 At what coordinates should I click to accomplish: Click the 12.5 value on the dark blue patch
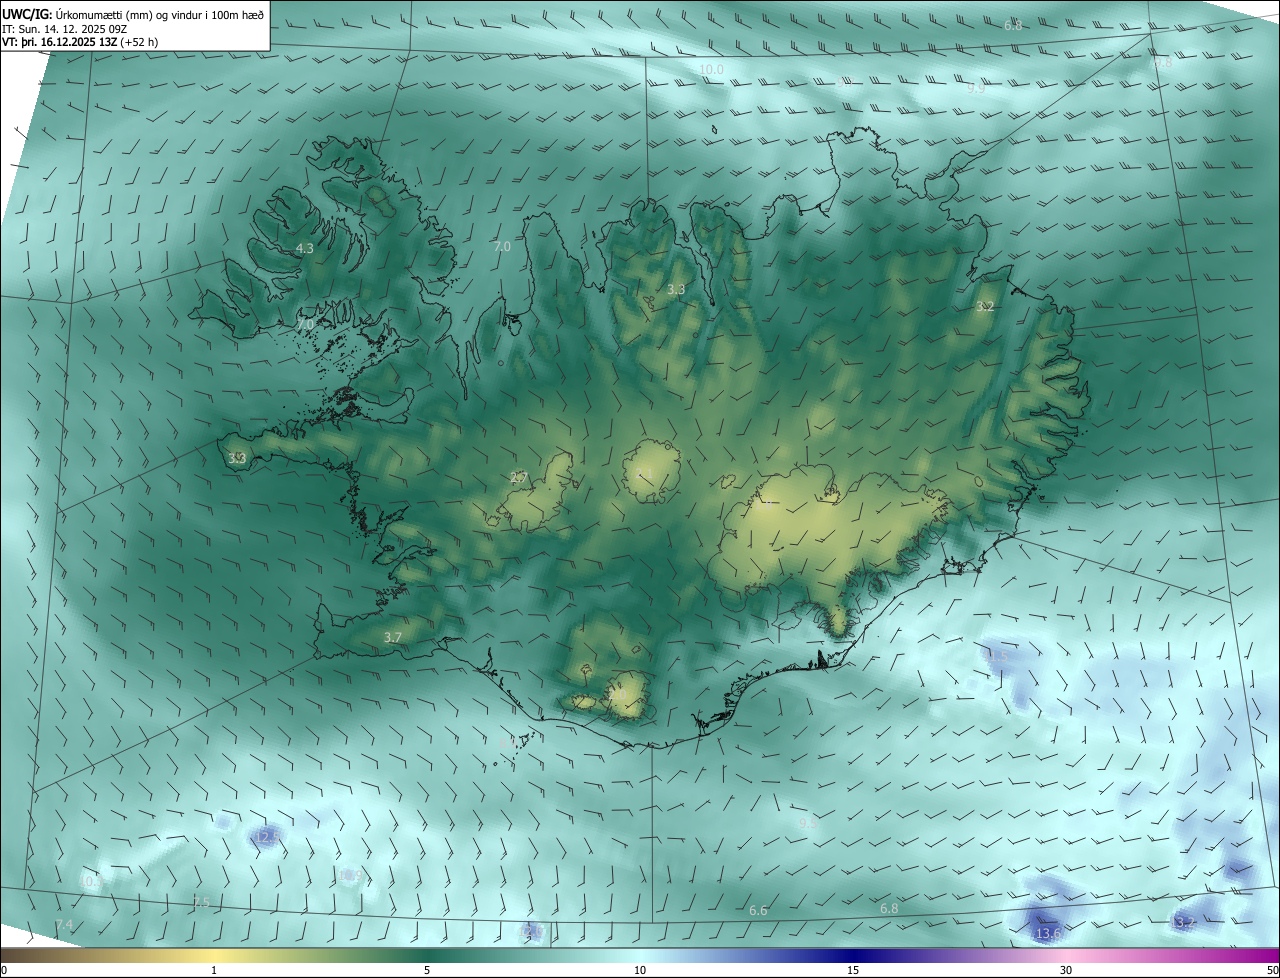tap(267, 836)
